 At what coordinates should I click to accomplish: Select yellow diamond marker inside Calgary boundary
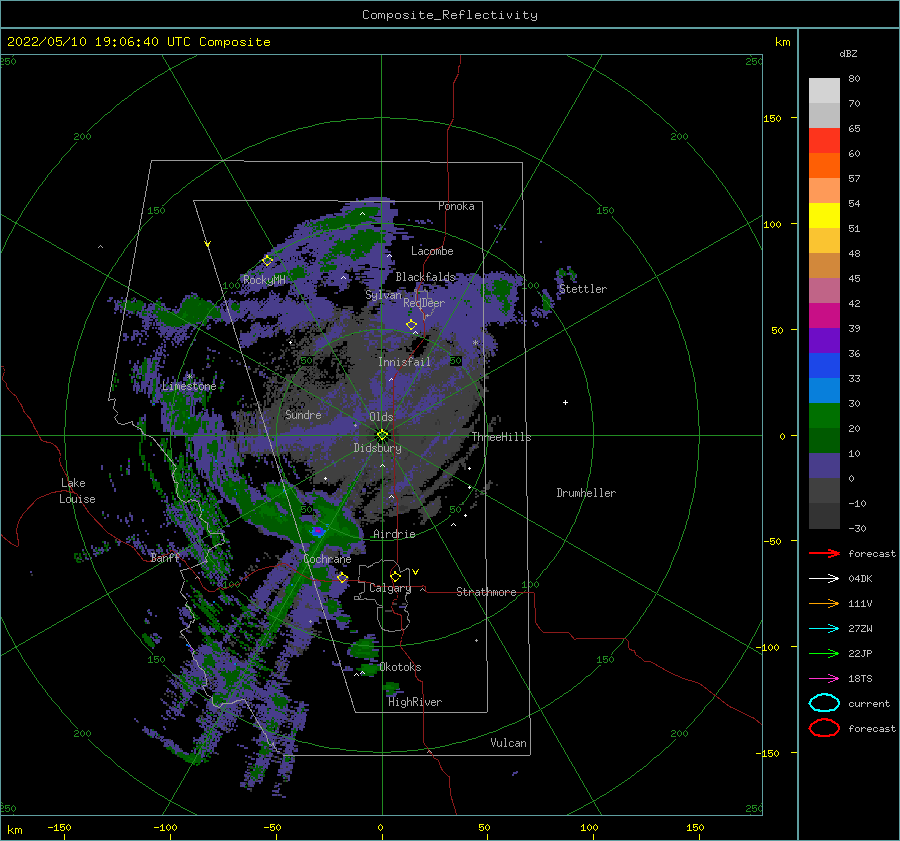click(395, 576)
